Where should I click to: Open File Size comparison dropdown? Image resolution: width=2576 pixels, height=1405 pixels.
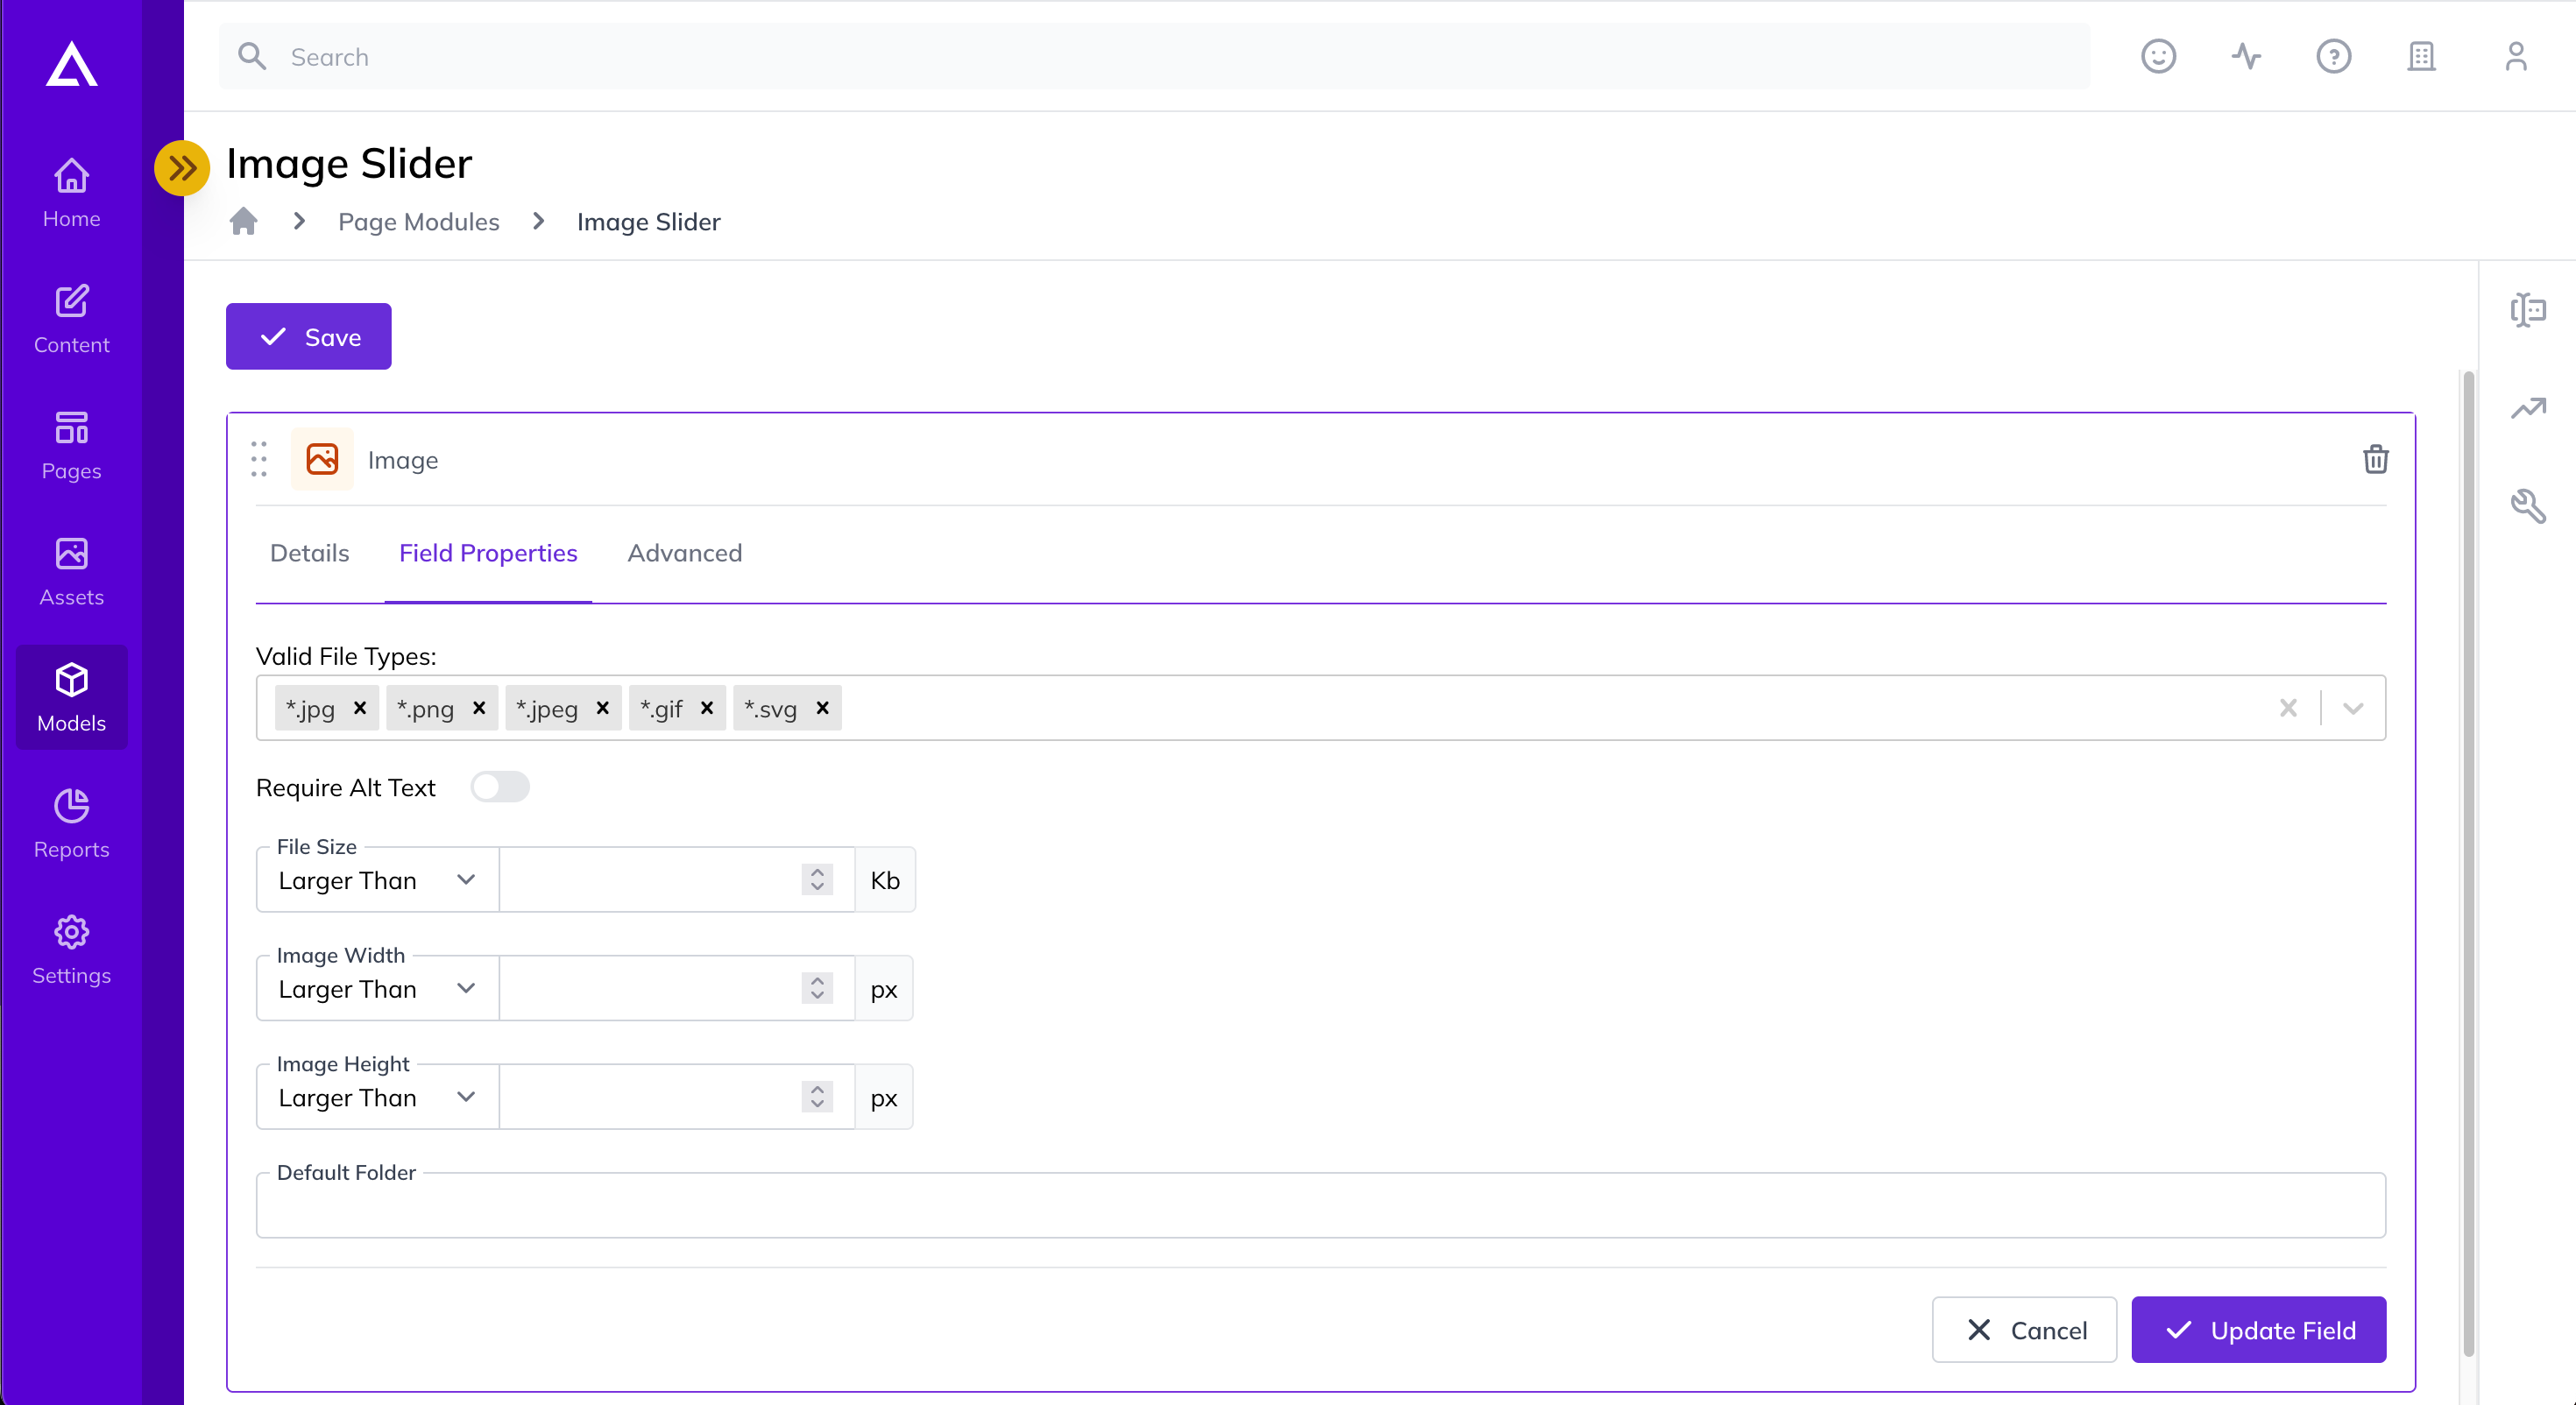(377, 880)
